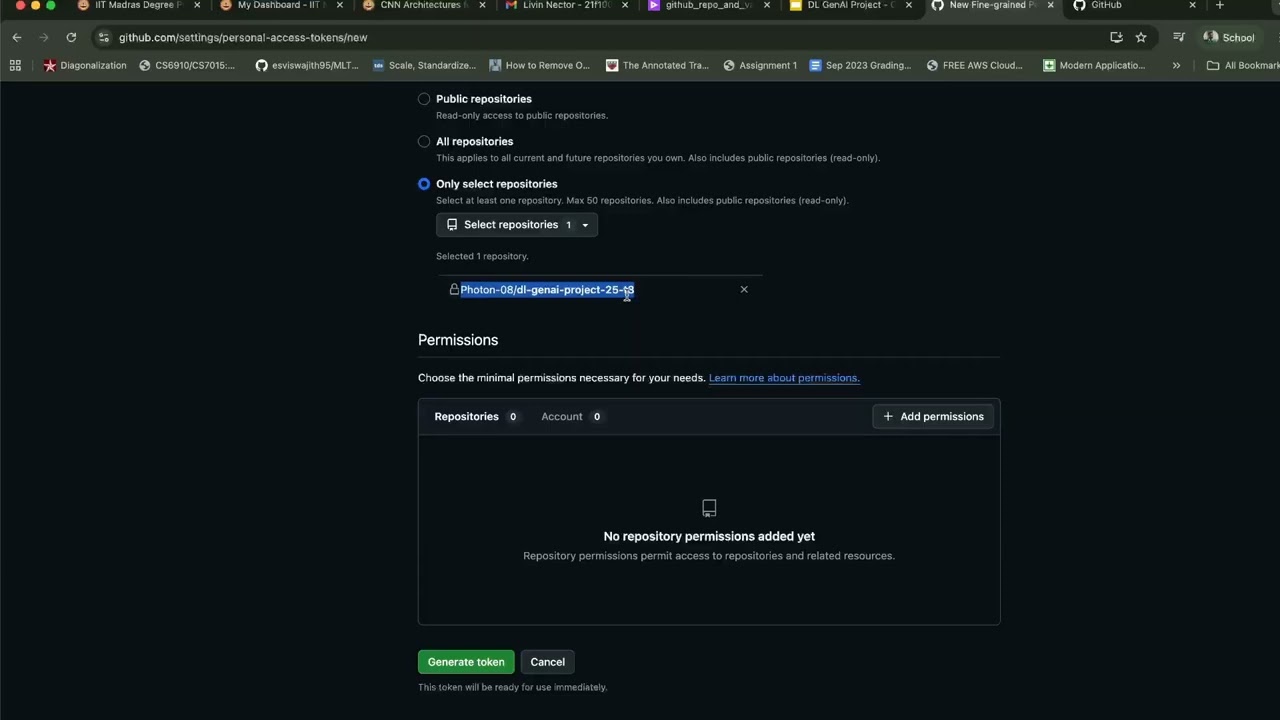
Task: Open the CS6910/CS7015 bookmark
Action: click(187, 65)
